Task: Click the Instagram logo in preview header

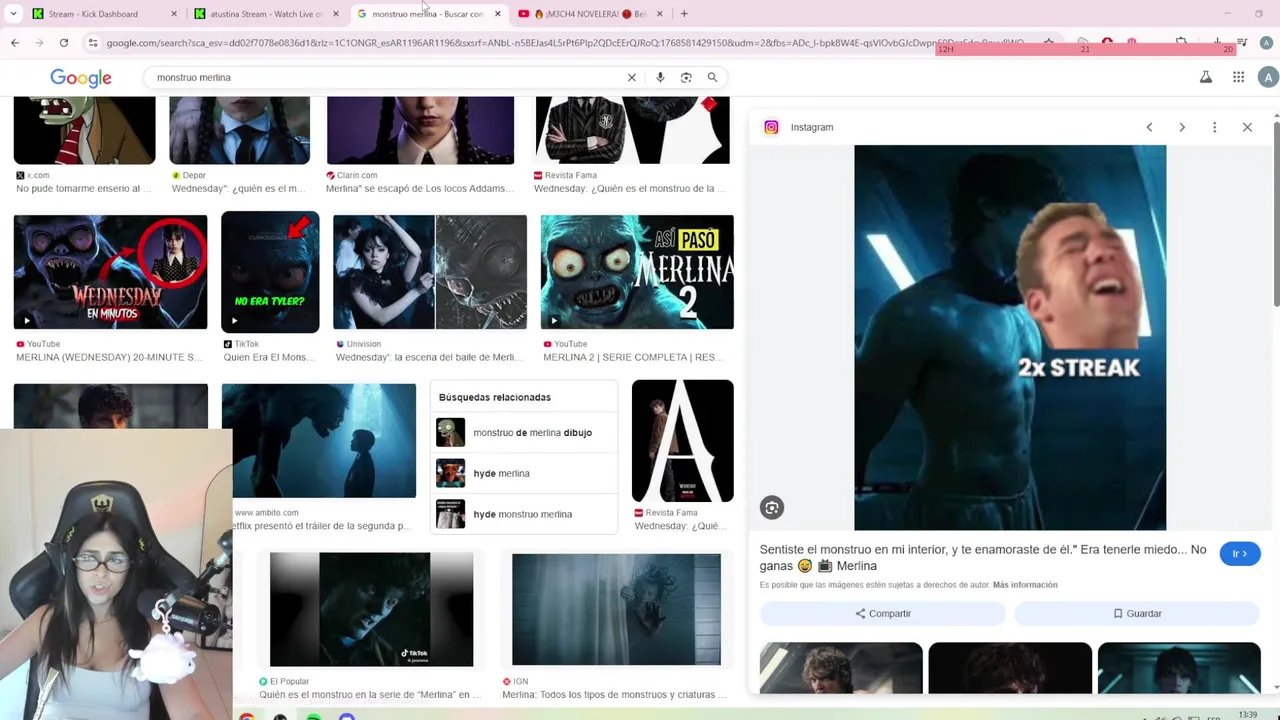Action: (x=771, y=127)
